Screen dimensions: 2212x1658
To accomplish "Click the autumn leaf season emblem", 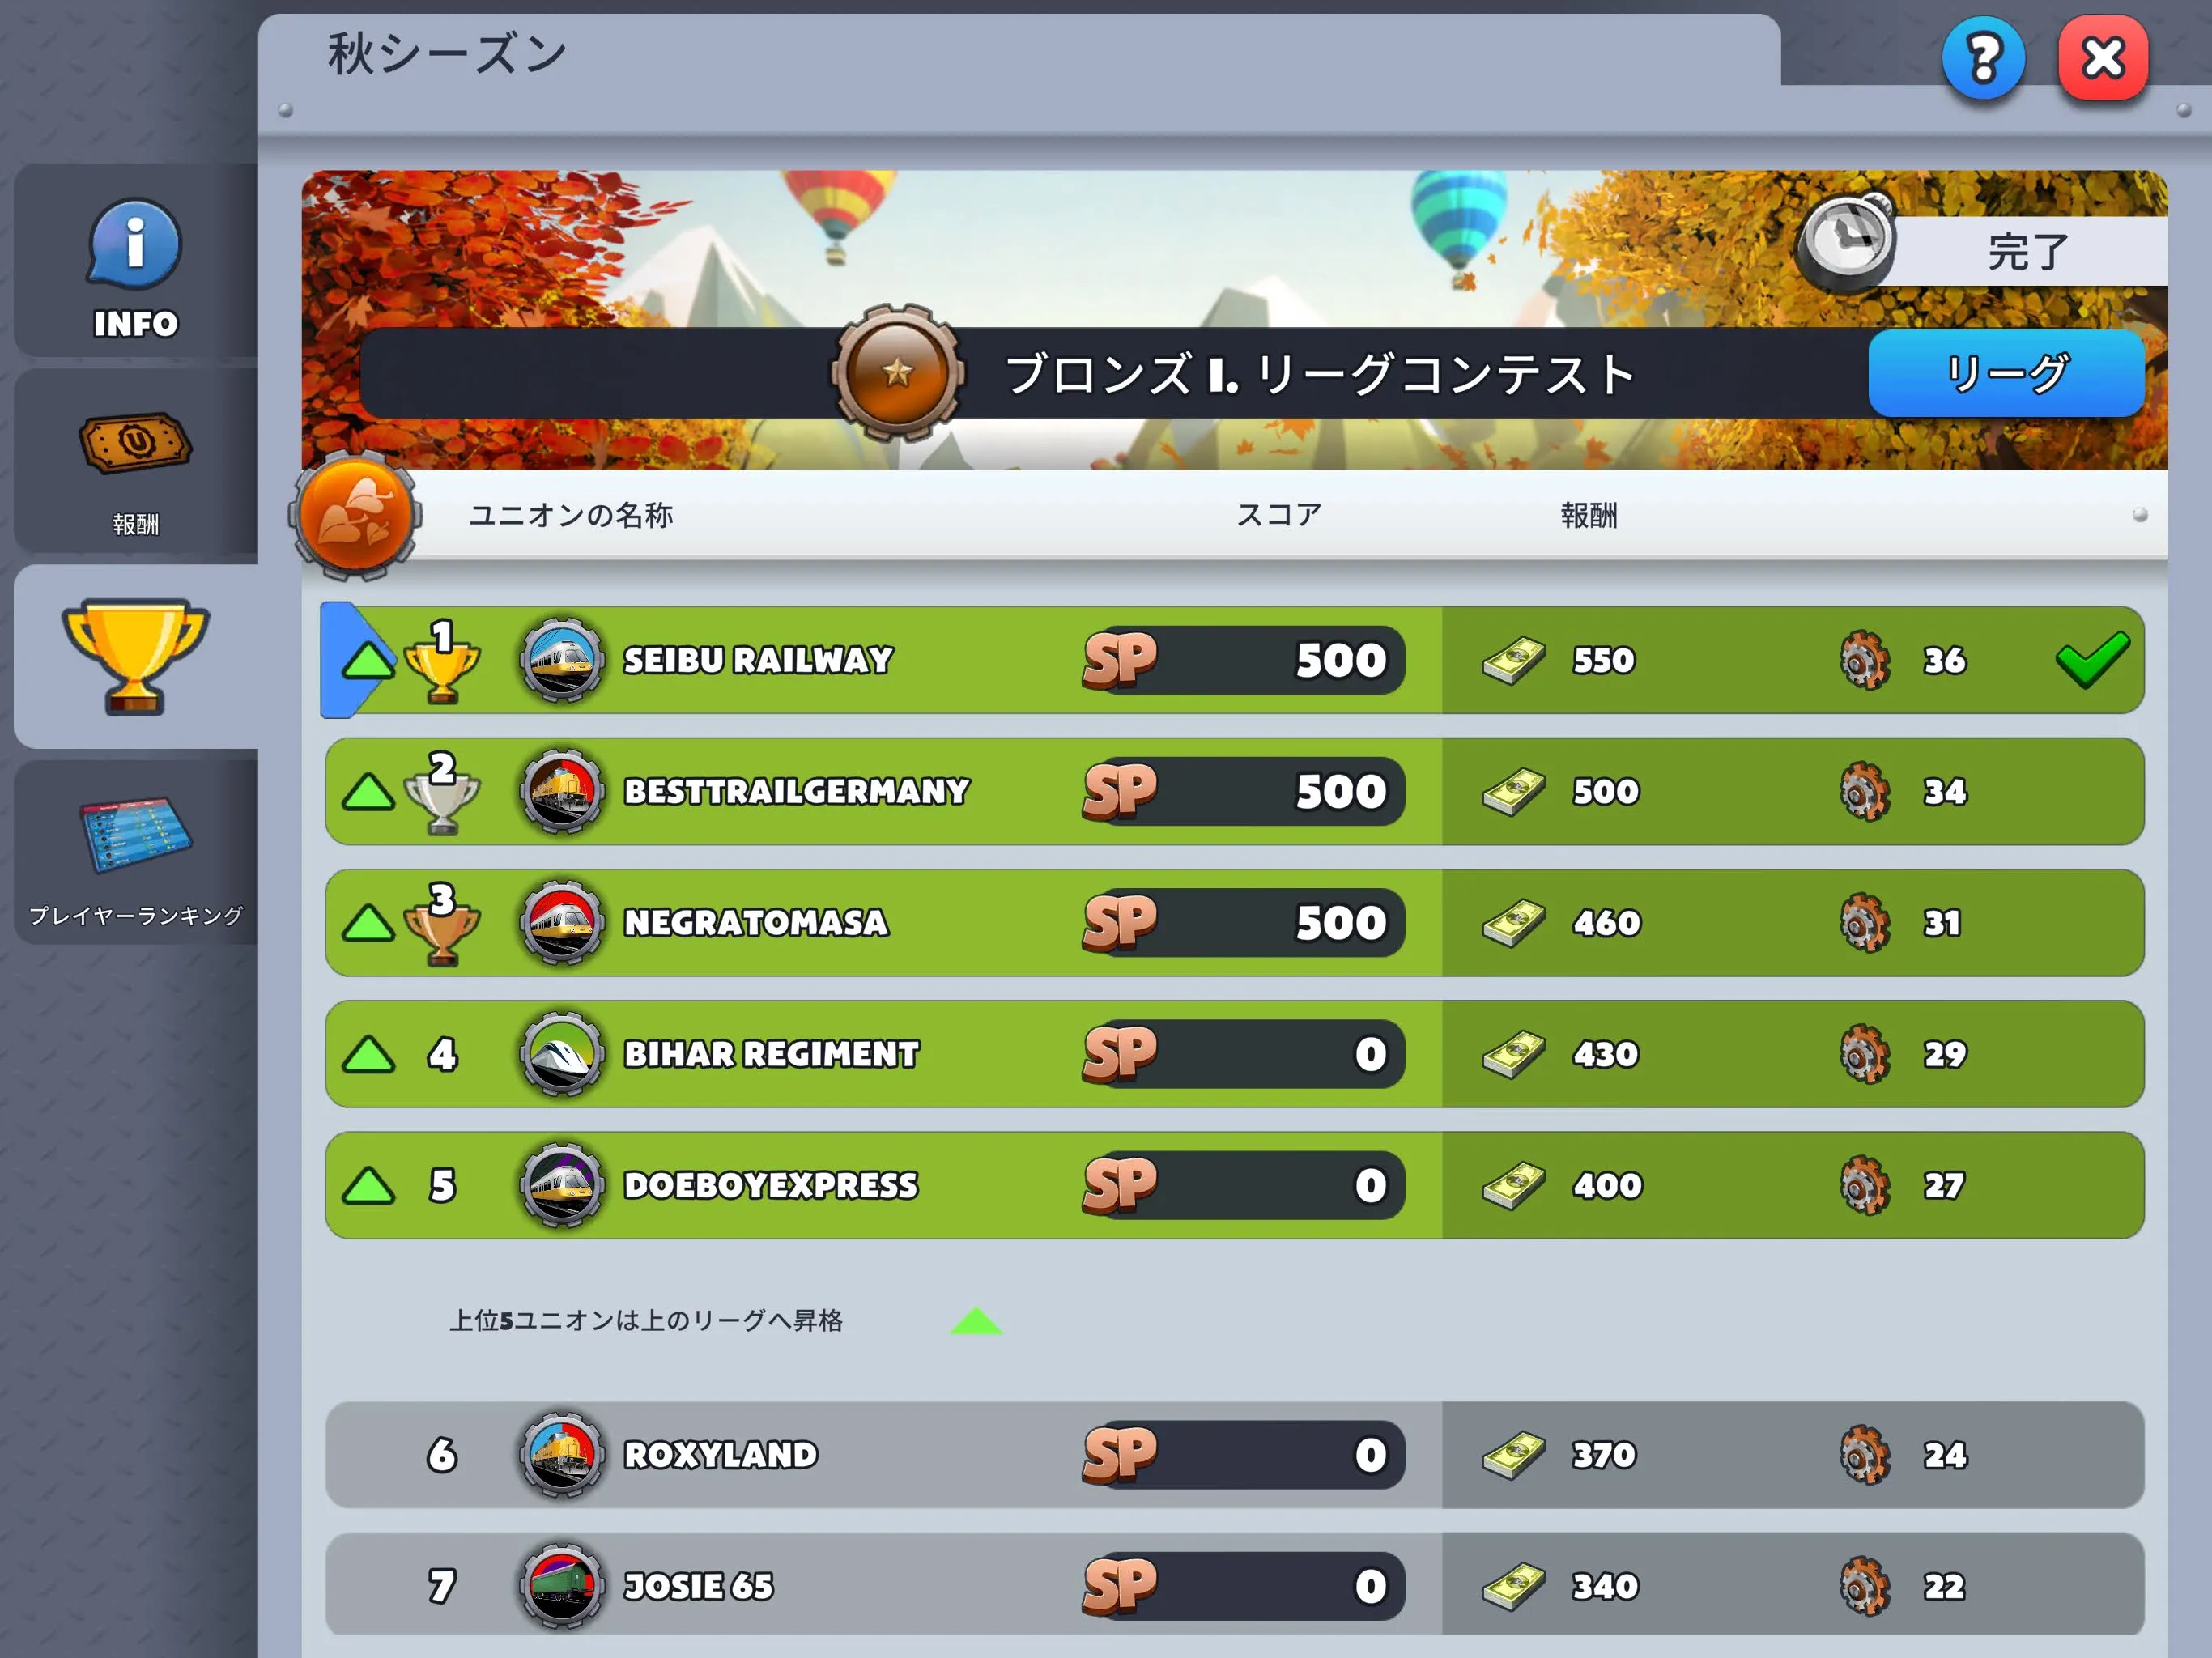I will (x=355, y=515).
